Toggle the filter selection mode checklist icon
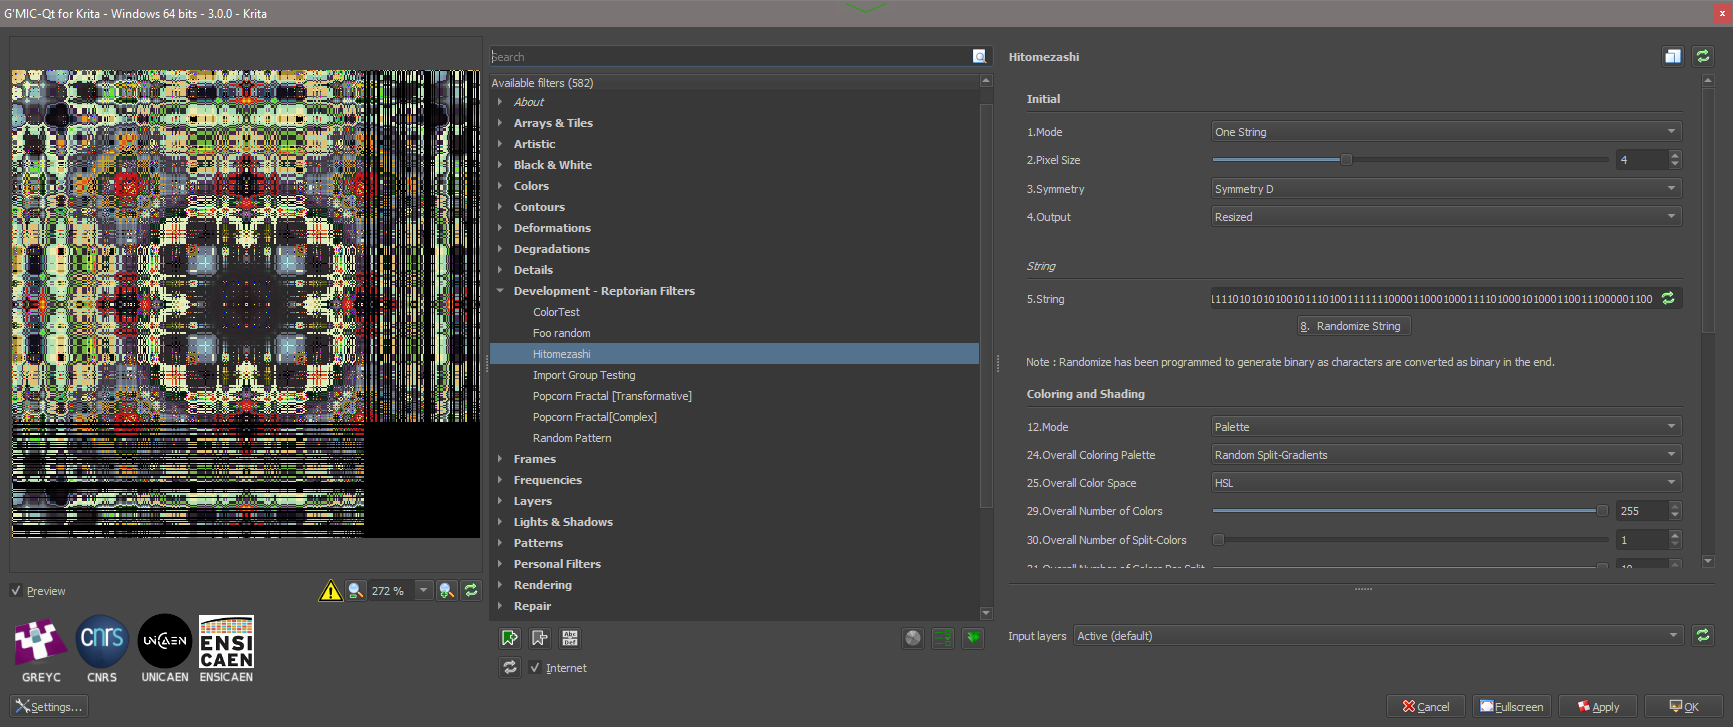This screenshot has height=727, width=1733. pos(942,638)
